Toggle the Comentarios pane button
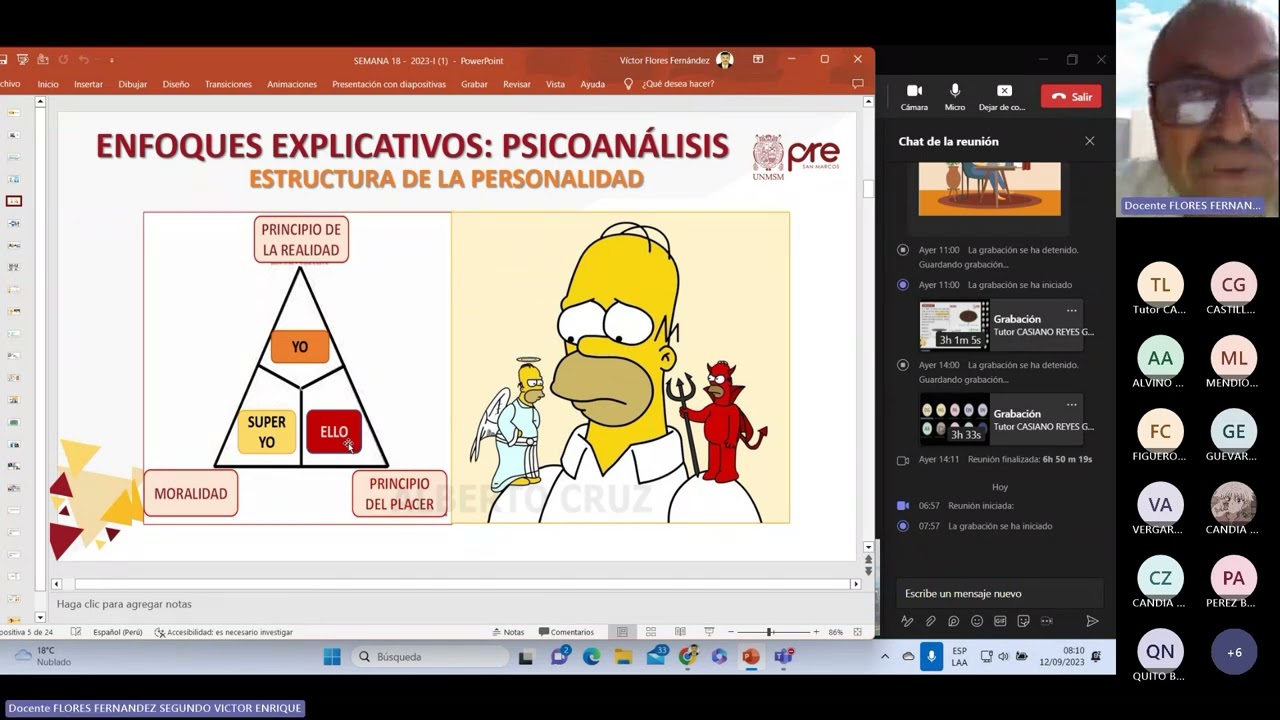 [x=566, y=632]
